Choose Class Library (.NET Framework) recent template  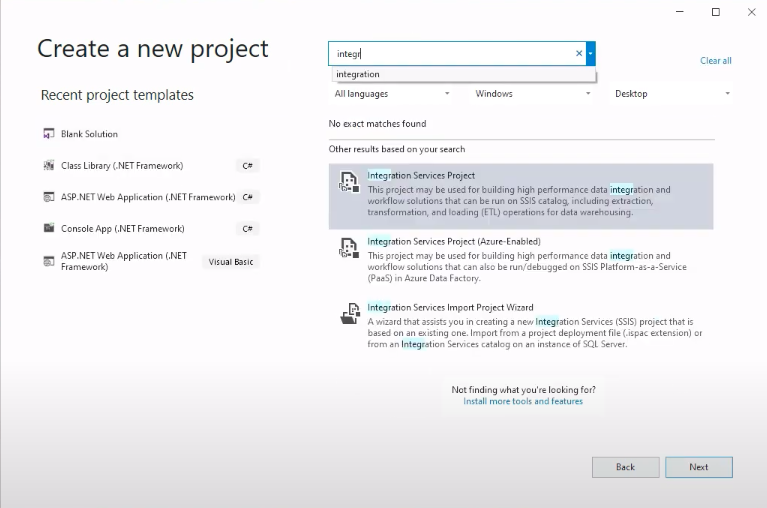pyautogui.click(x=151, y=165)
